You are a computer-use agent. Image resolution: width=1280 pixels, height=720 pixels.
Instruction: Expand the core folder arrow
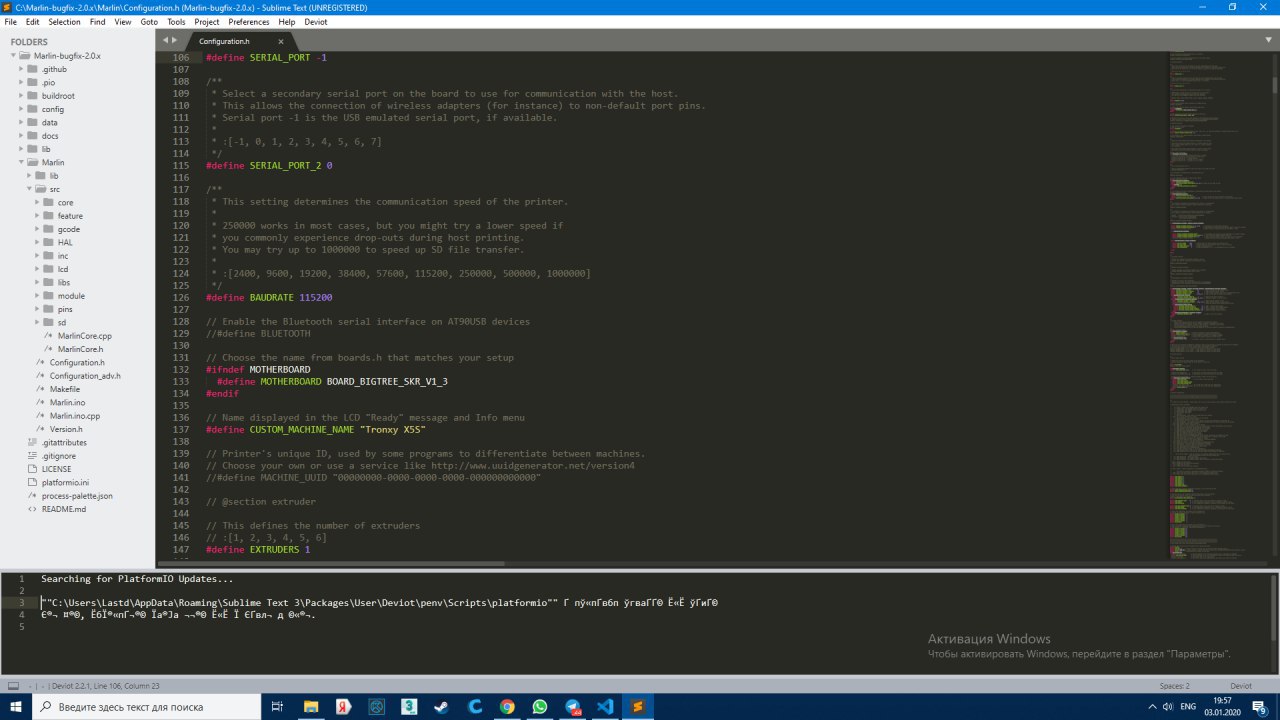tap(38, 203)
